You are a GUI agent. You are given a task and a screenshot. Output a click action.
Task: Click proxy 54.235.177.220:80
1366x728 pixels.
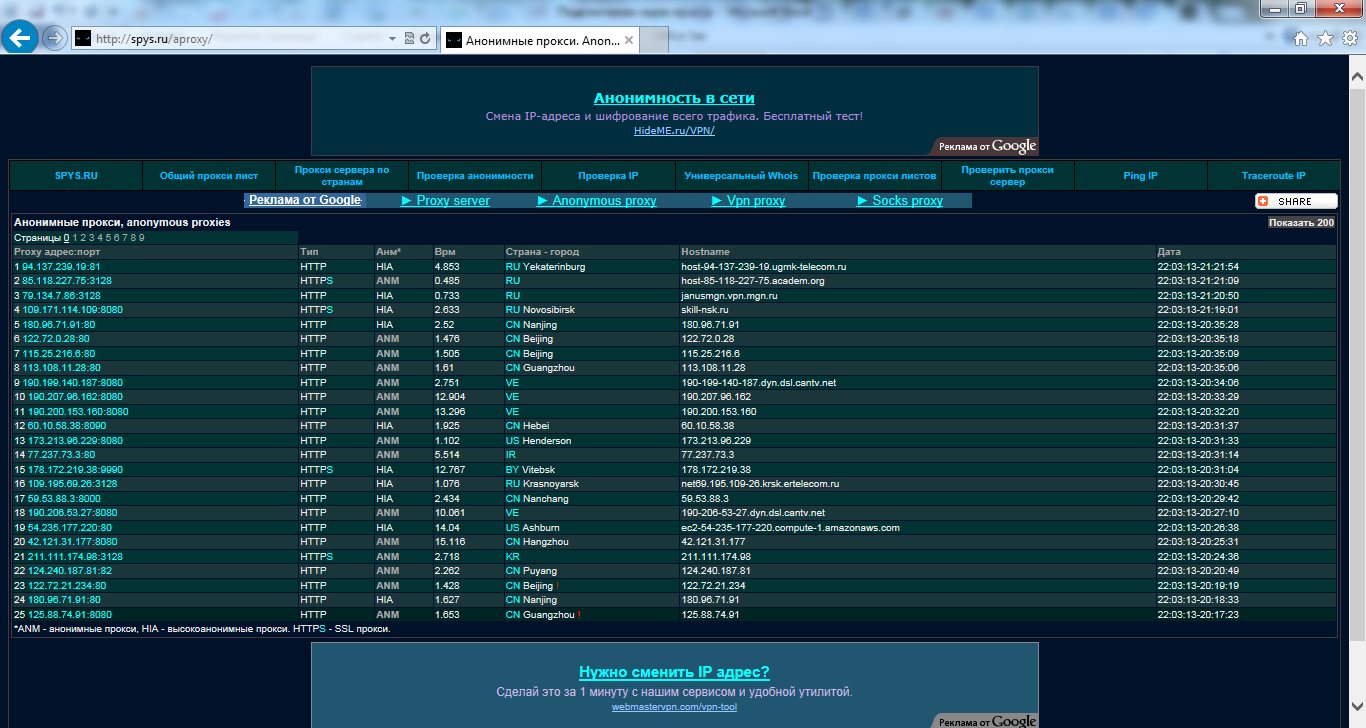[x=70, y=527]
